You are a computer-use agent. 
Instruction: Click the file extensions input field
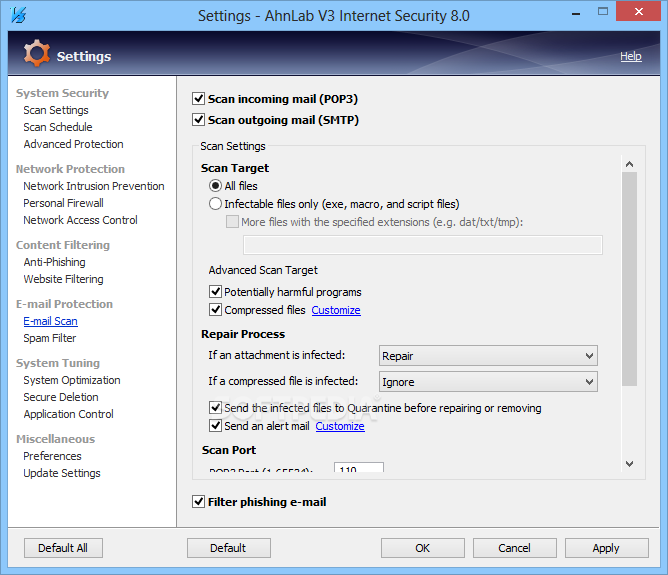pos(423,245)
